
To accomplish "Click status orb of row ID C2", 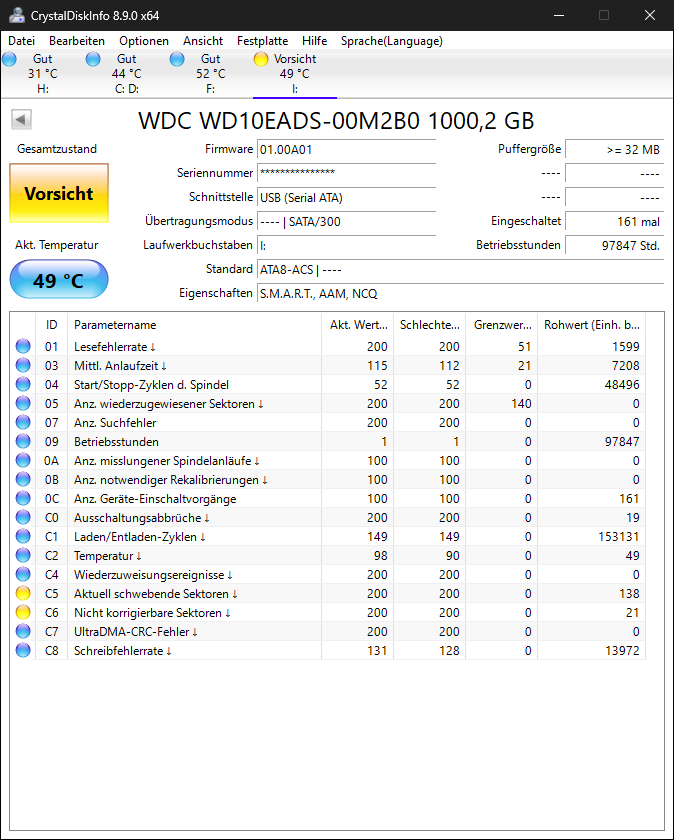I will click(23, 556).
